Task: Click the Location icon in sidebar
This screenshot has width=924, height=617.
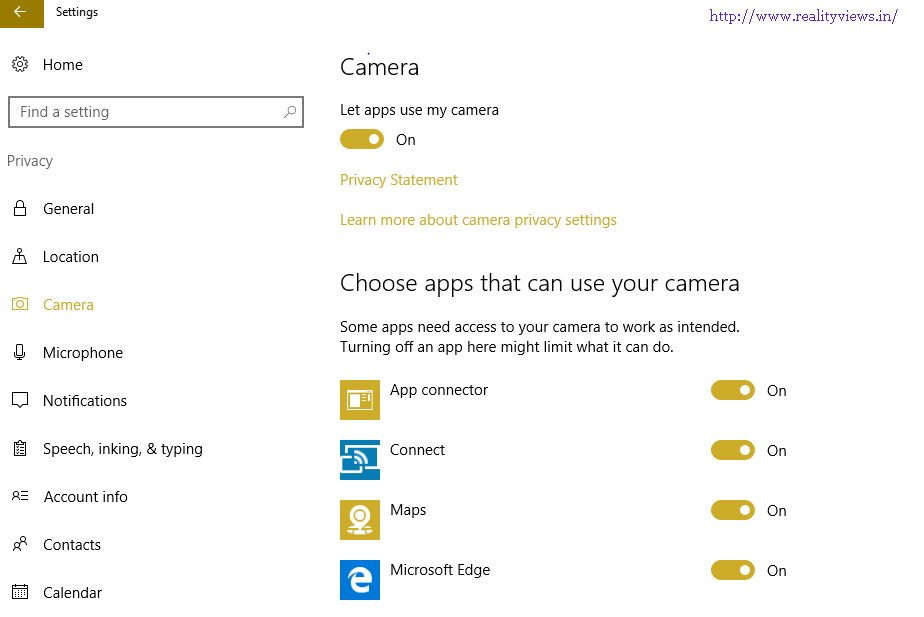Action: click(21, 256)
